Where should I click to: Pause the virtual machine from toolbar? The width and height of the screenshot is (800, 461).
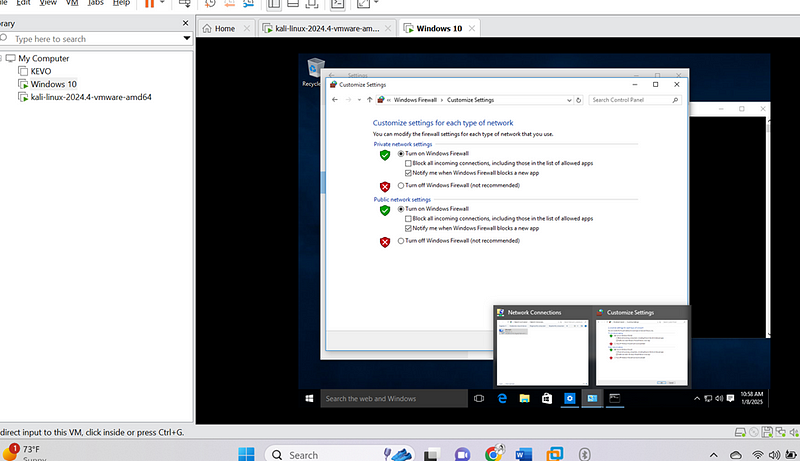pyautogui.click(x=149, y=4)
